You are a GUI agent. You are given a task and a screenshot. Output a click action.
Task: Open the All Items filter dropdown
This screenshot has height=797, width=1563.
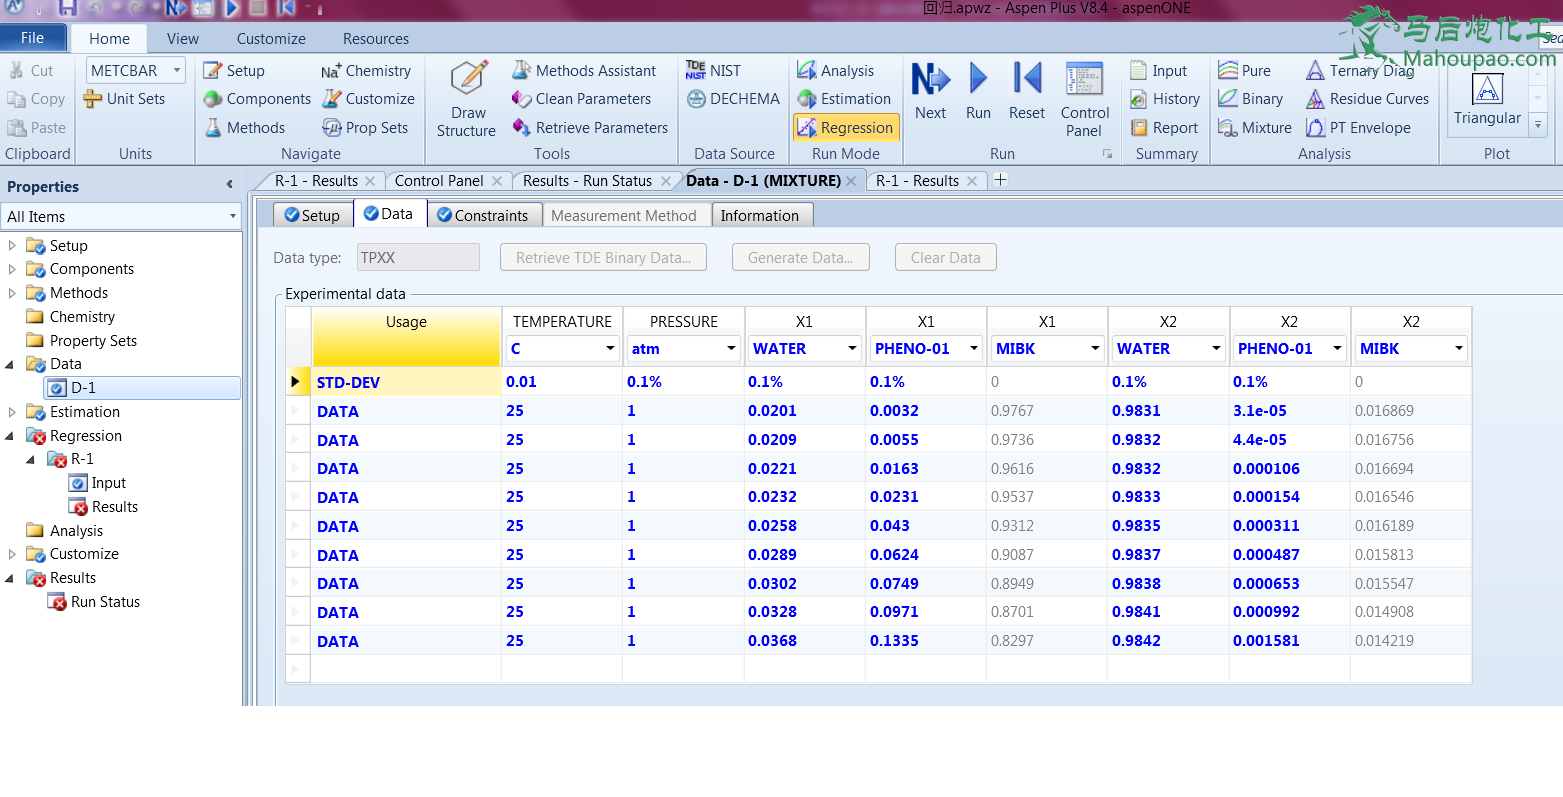(x=233, y=216)
